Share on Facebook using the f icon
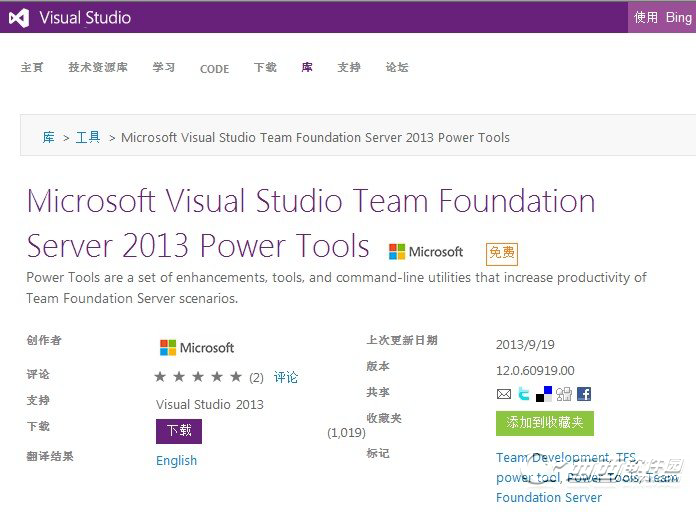The height and width of the screenshot is (520, 696). point(584,394)
